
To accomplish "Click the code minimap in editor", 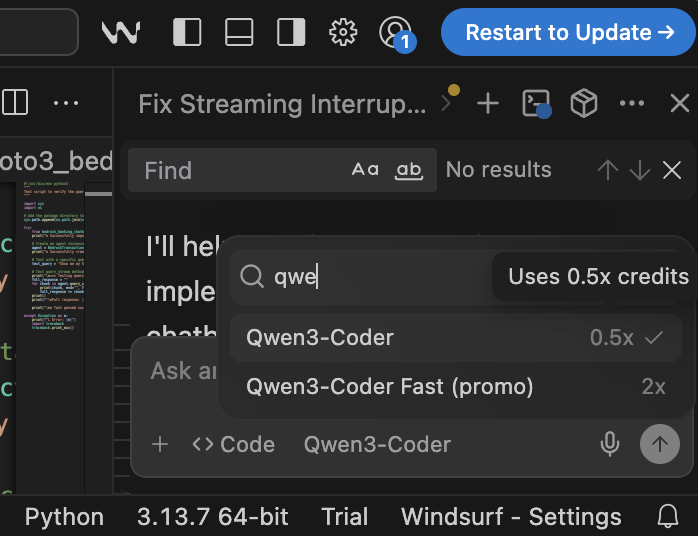I will click(53, 256).
